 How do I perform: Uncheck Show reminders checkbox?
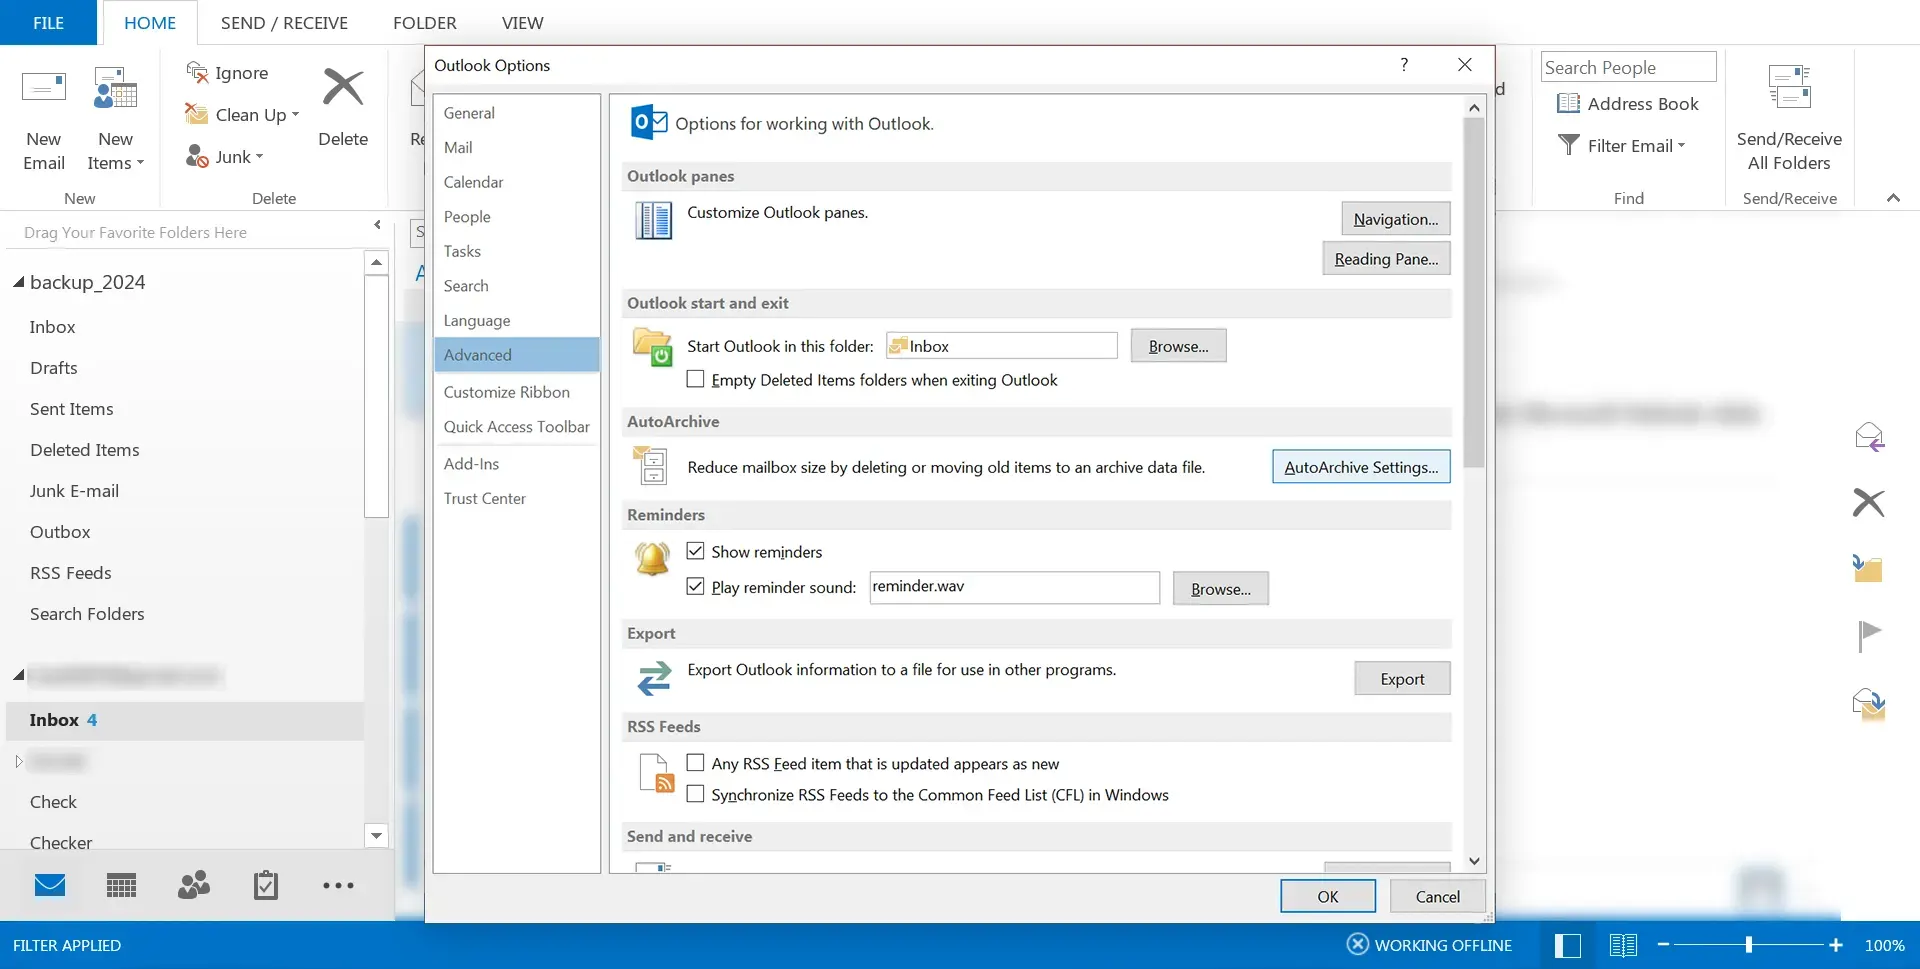[x=695, y=551]
